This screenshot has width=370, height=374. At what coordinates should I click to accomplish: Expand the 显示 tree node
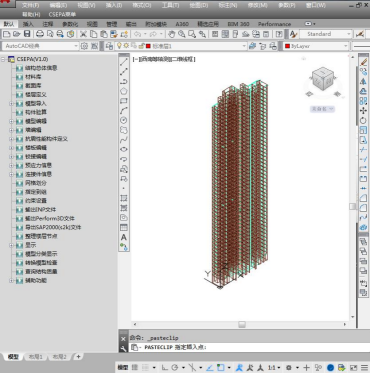point(11,245)
